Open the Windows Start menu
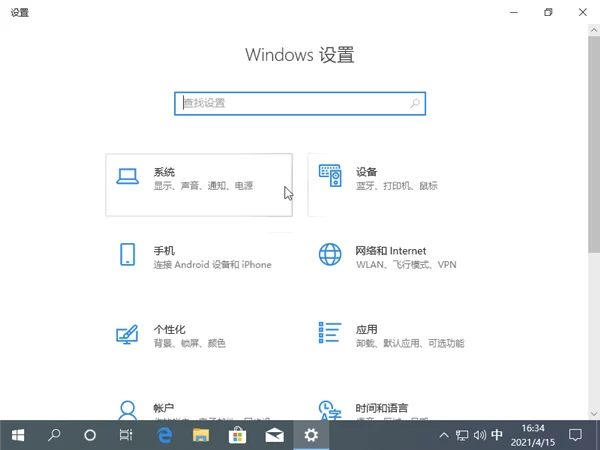 [x=18, y=435]
